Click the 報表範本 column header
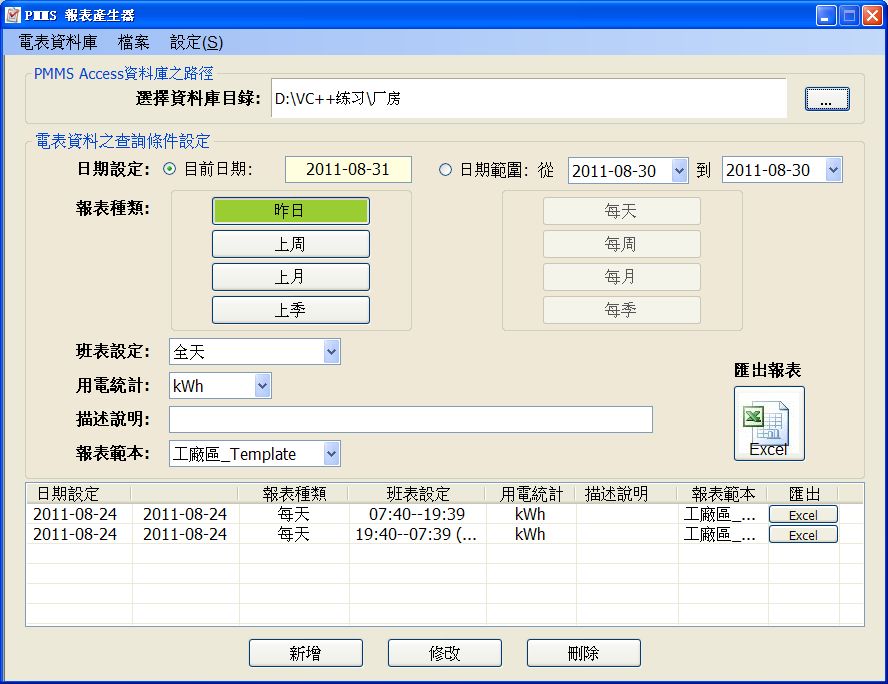The height and width of the screenshot is (684, 888). coord(723,494)
